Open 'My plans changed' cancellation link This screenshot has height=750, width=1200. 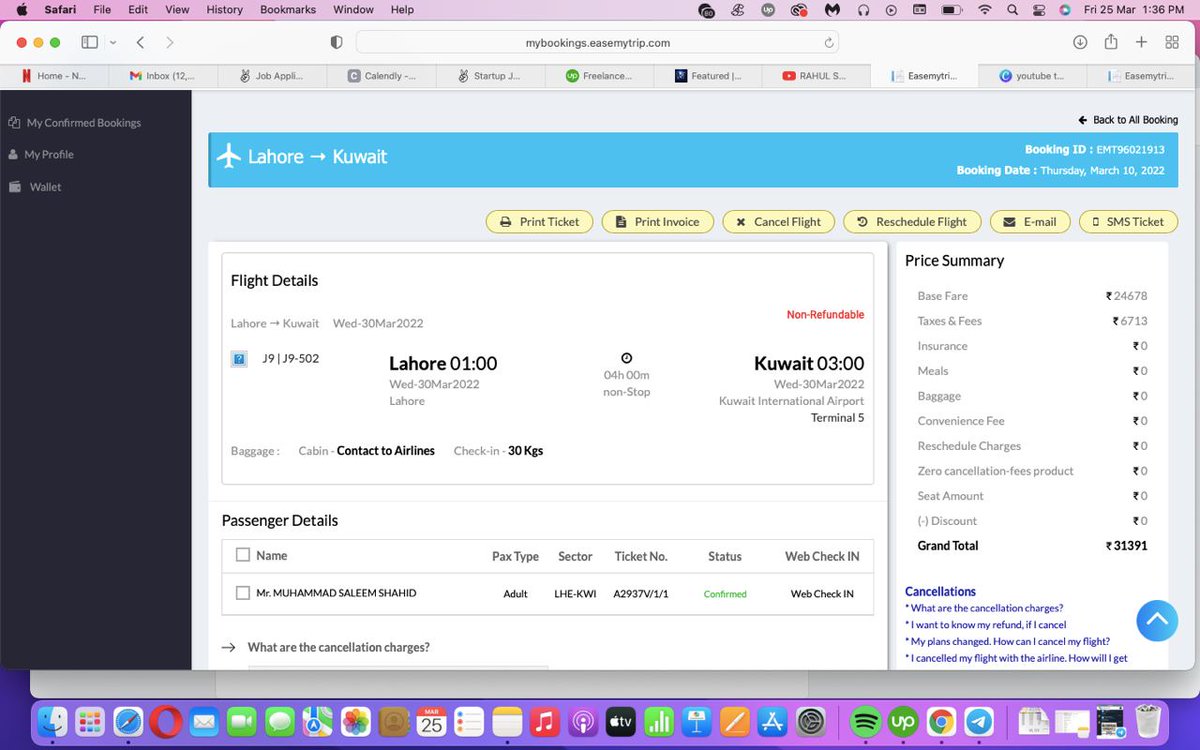(x=1007, y=642)
